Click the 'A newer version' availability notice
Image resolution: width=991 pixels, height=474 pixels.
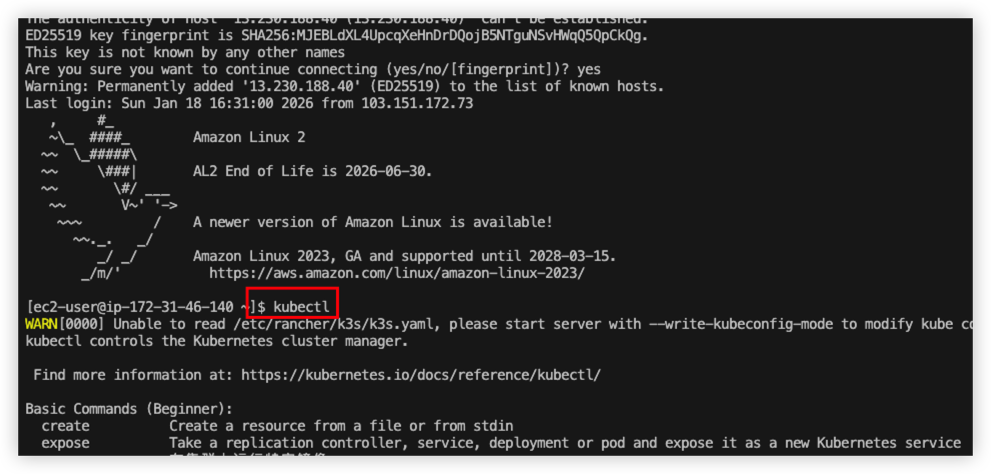point(372,221)
